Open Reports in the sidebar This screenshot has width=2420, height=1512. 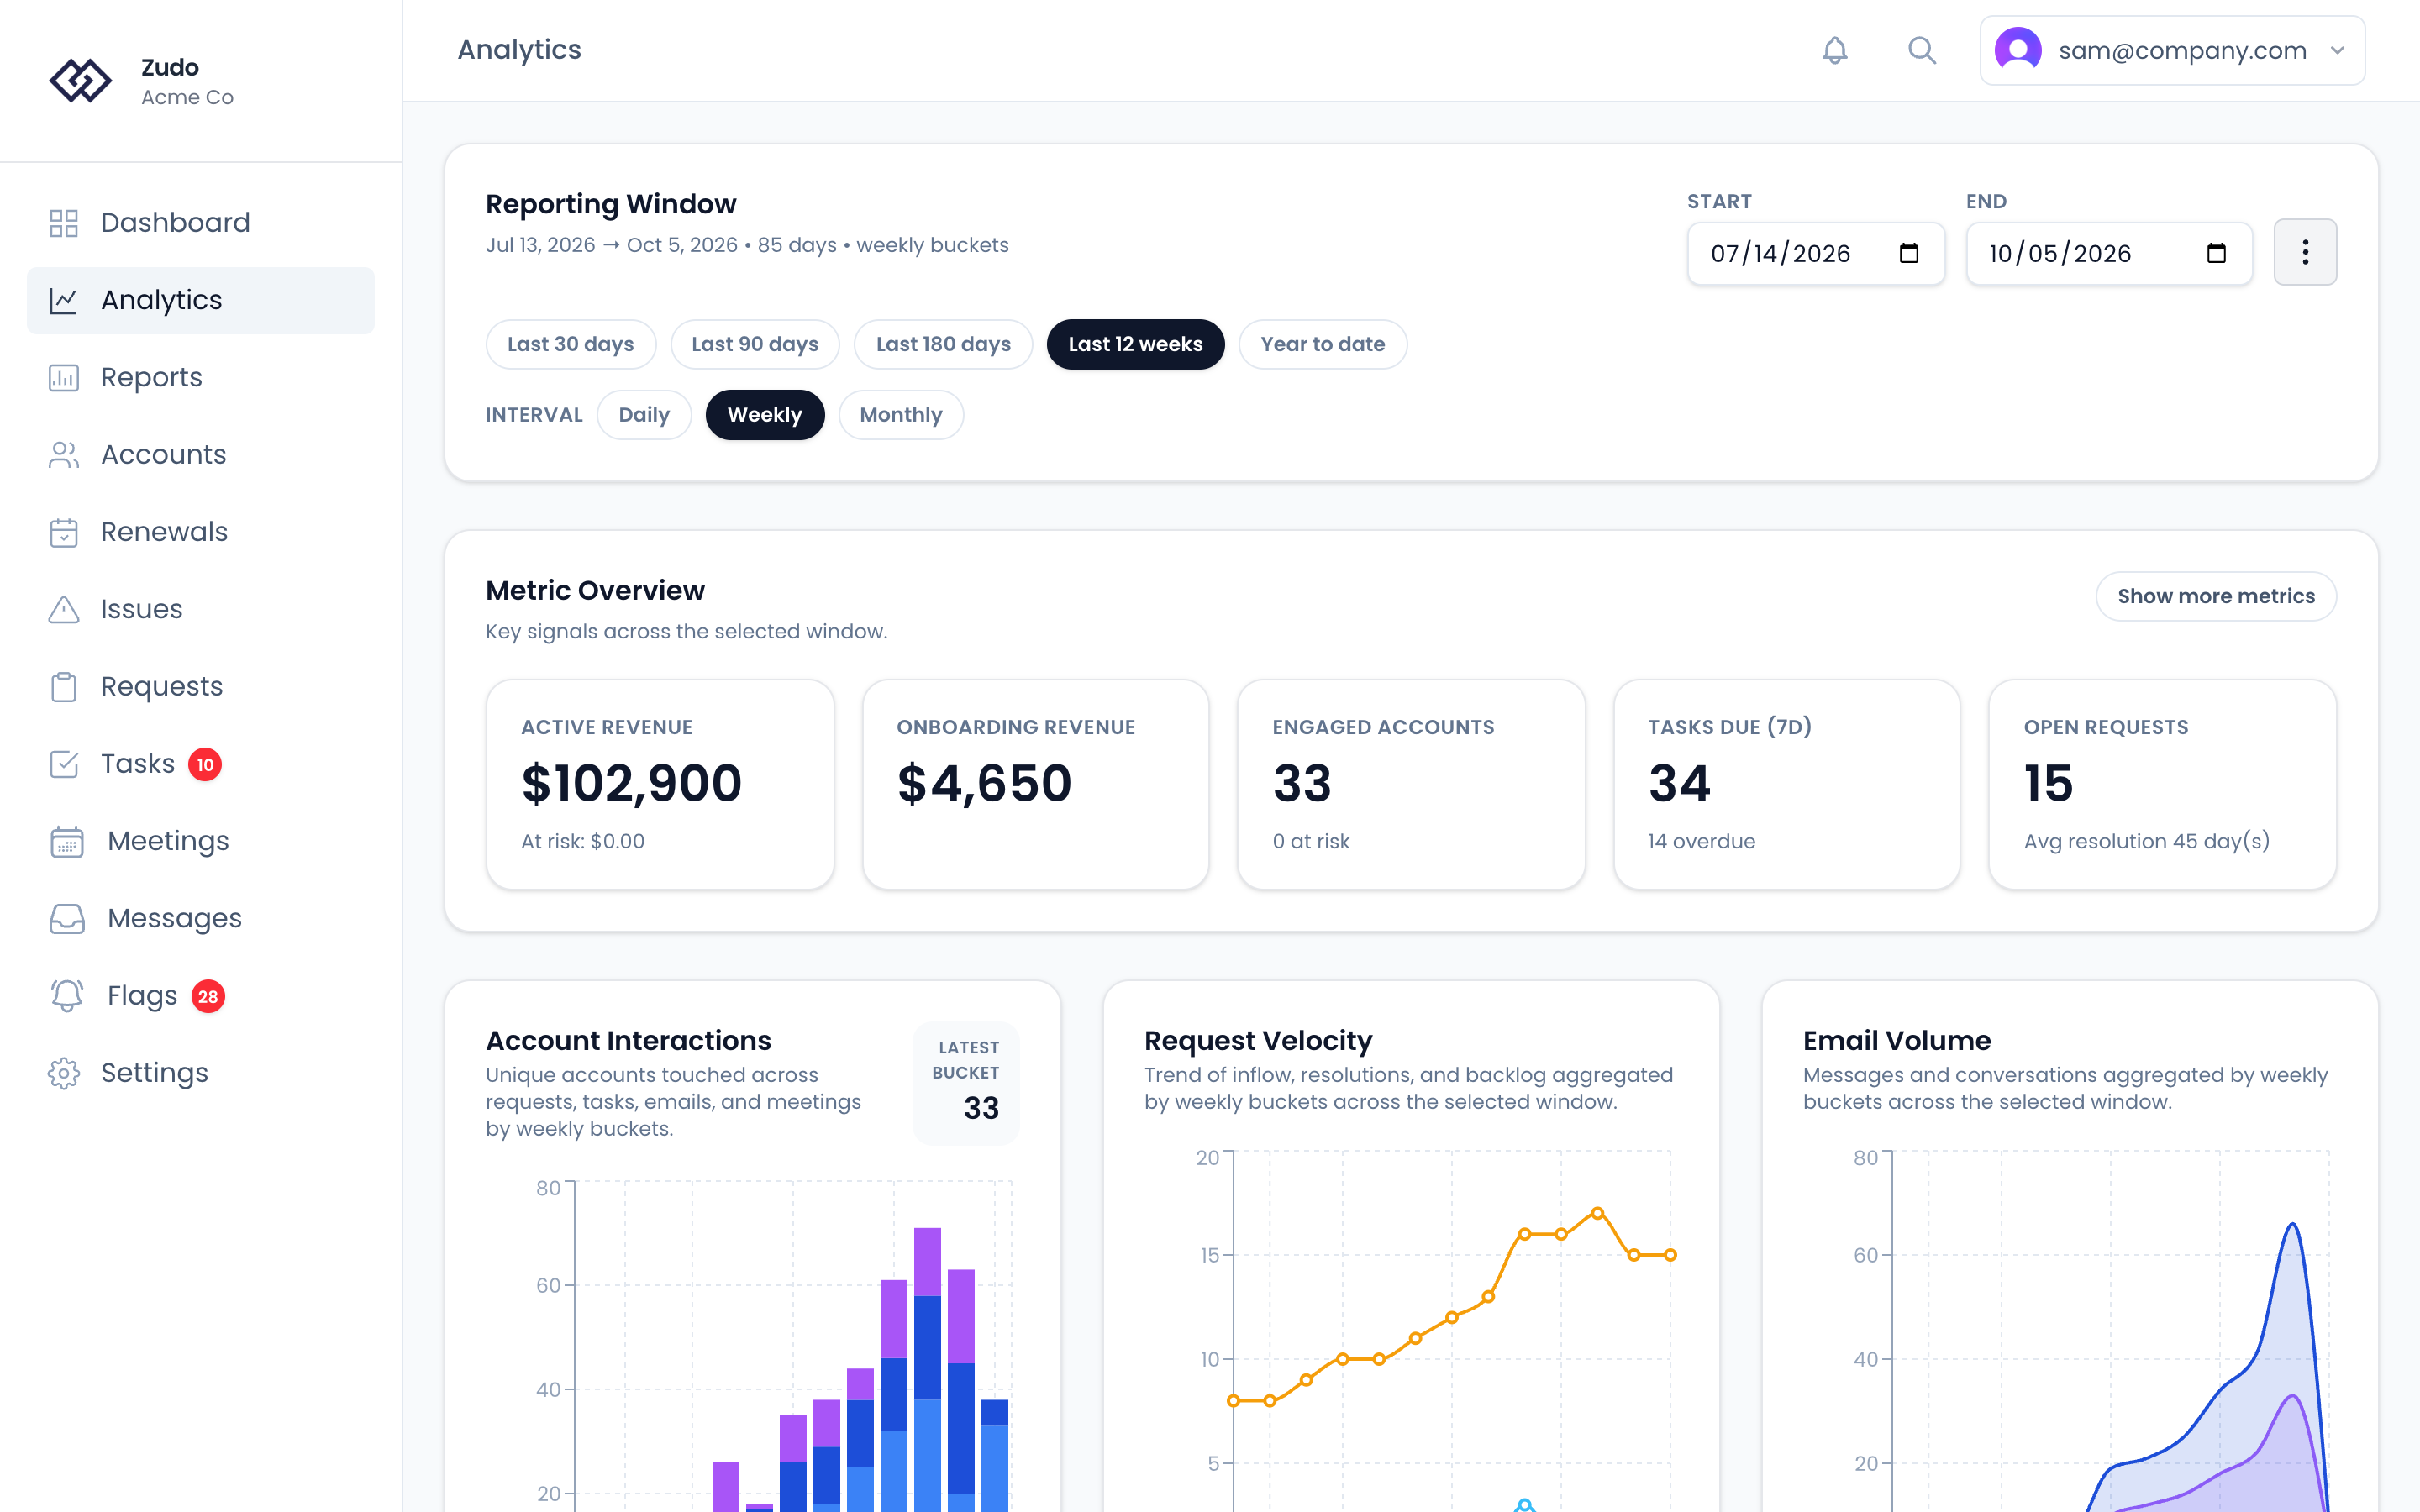click(201, 378)
